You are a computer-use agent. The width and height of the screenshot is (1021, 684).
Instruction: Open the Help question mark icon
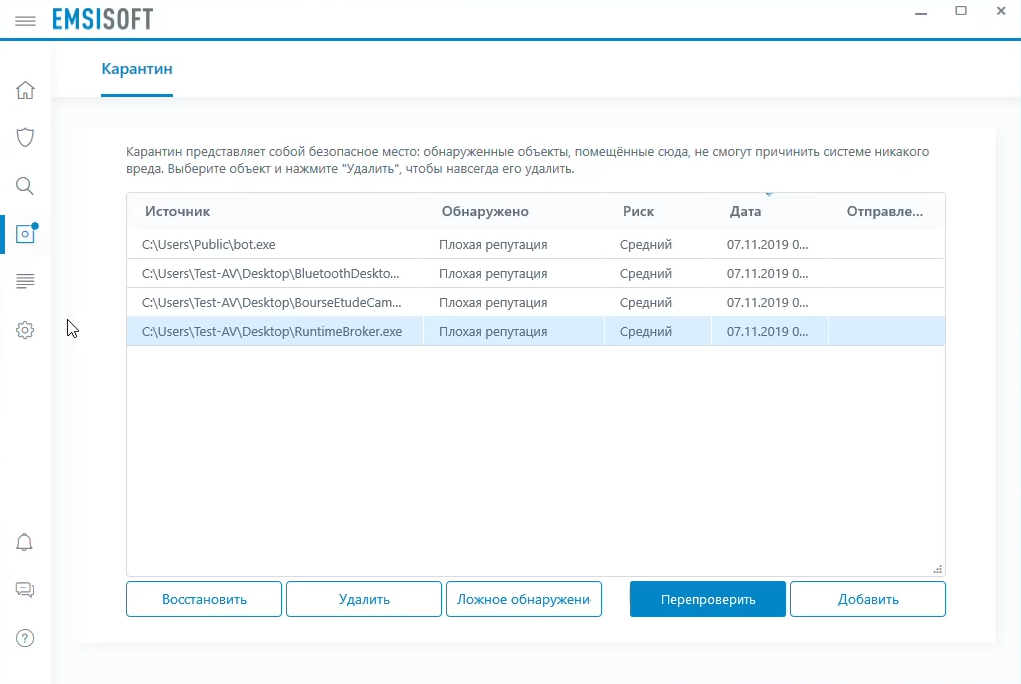[x=26, y=637]
